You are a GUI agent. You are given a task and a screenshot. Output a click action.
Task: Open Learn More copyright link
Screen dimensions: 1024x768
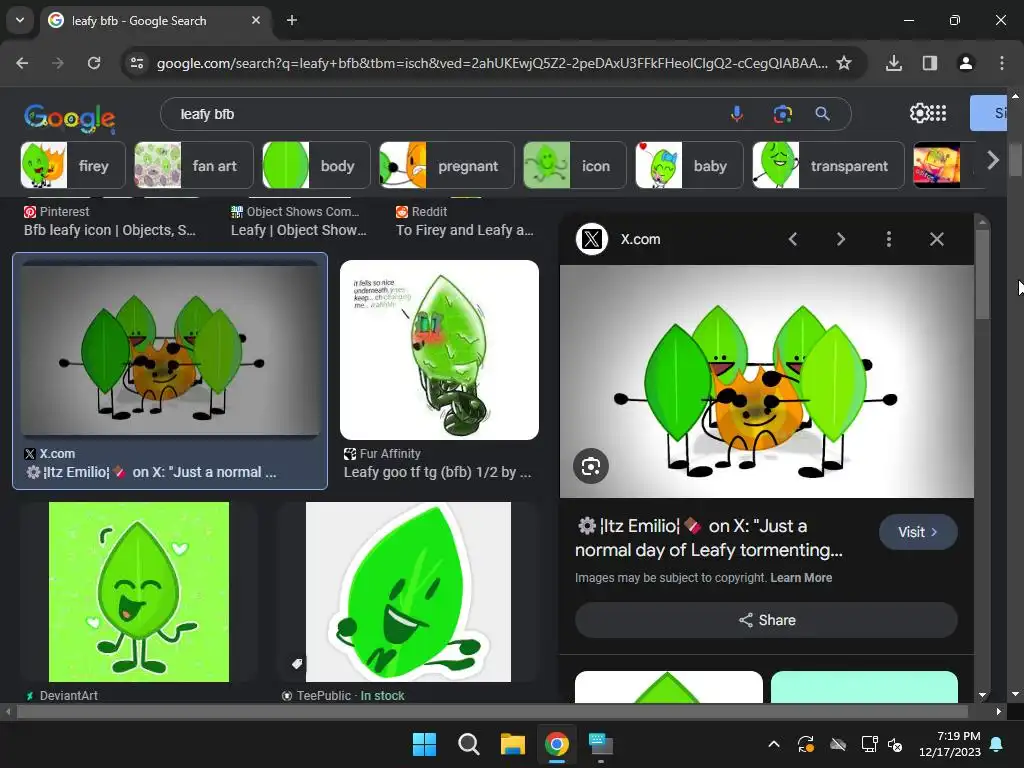click(801, 577)
